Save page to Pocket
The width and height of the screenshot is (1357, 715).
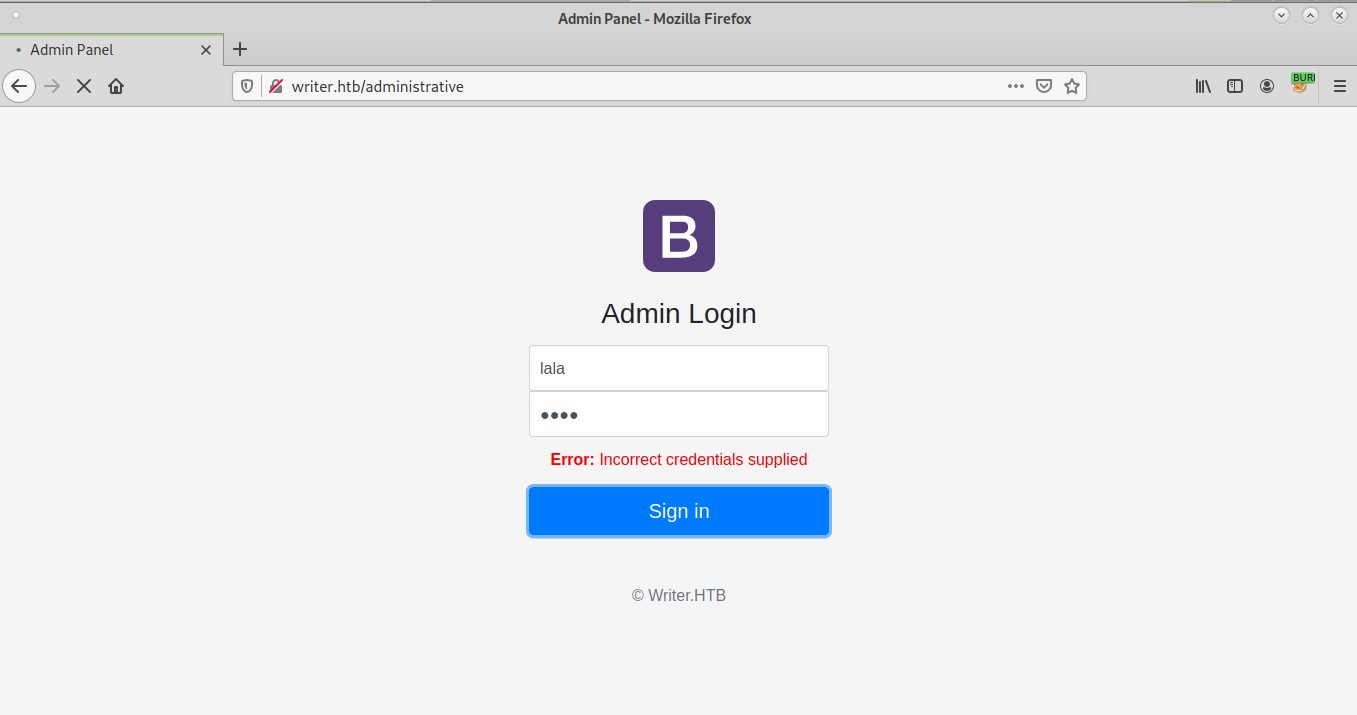(1043, 86)
